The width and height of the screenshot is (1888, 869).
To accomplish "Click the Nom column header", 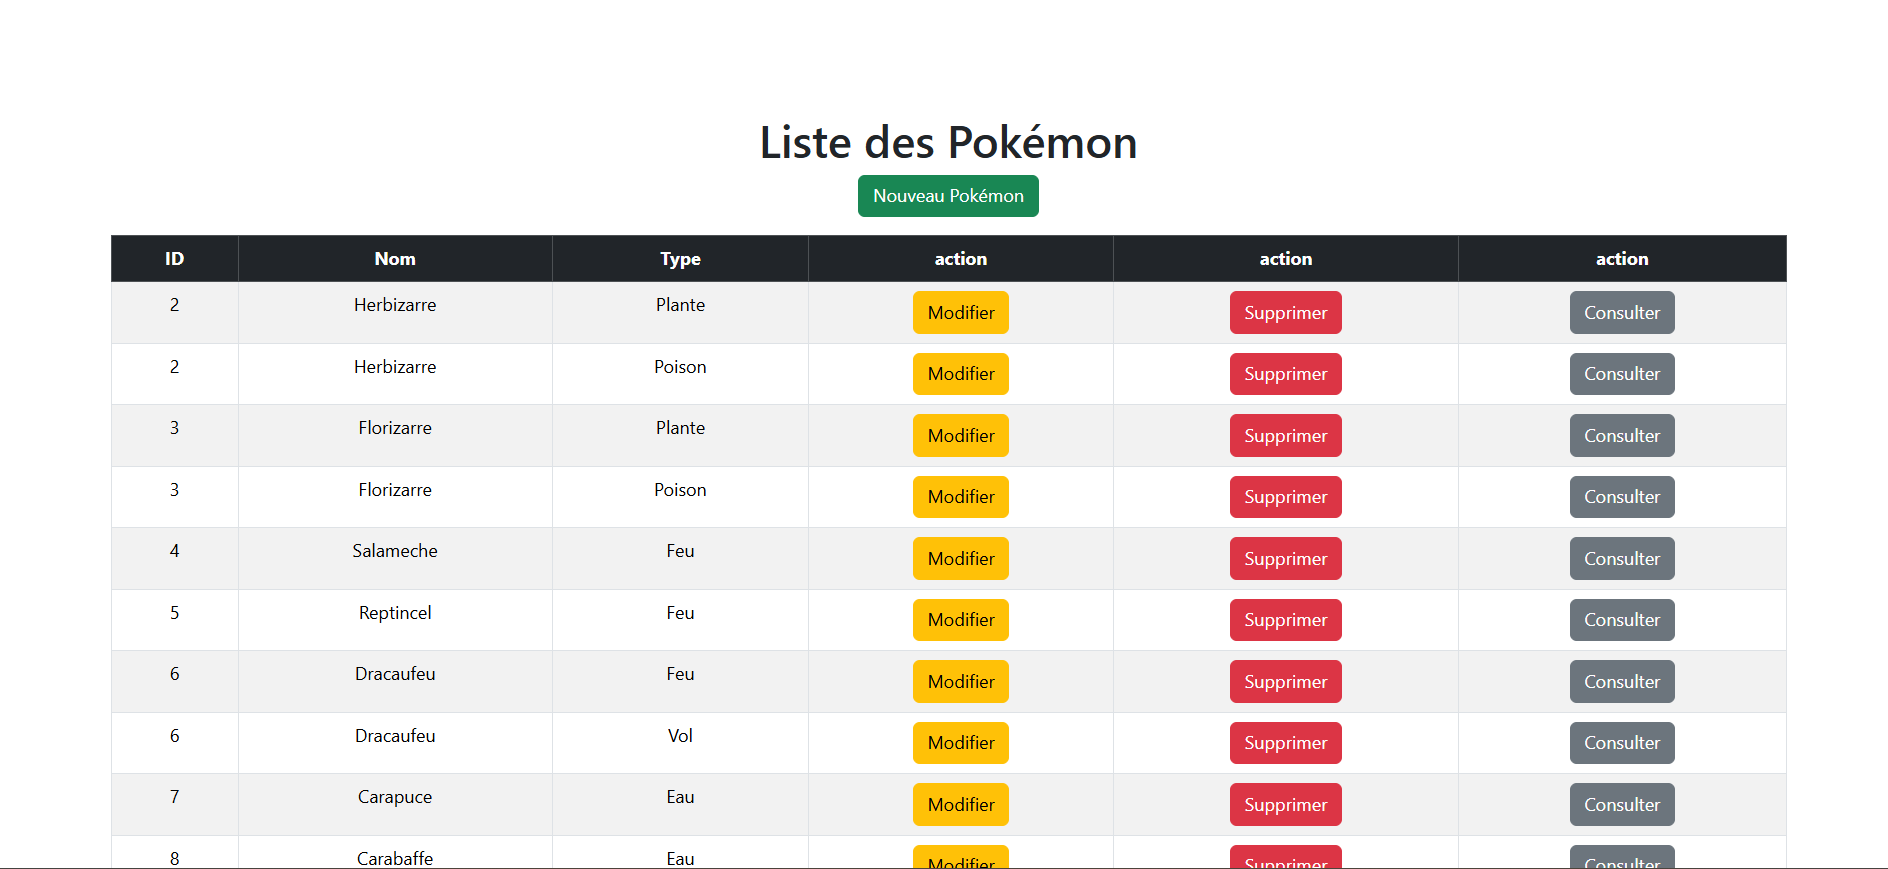I will click(395, 259).
